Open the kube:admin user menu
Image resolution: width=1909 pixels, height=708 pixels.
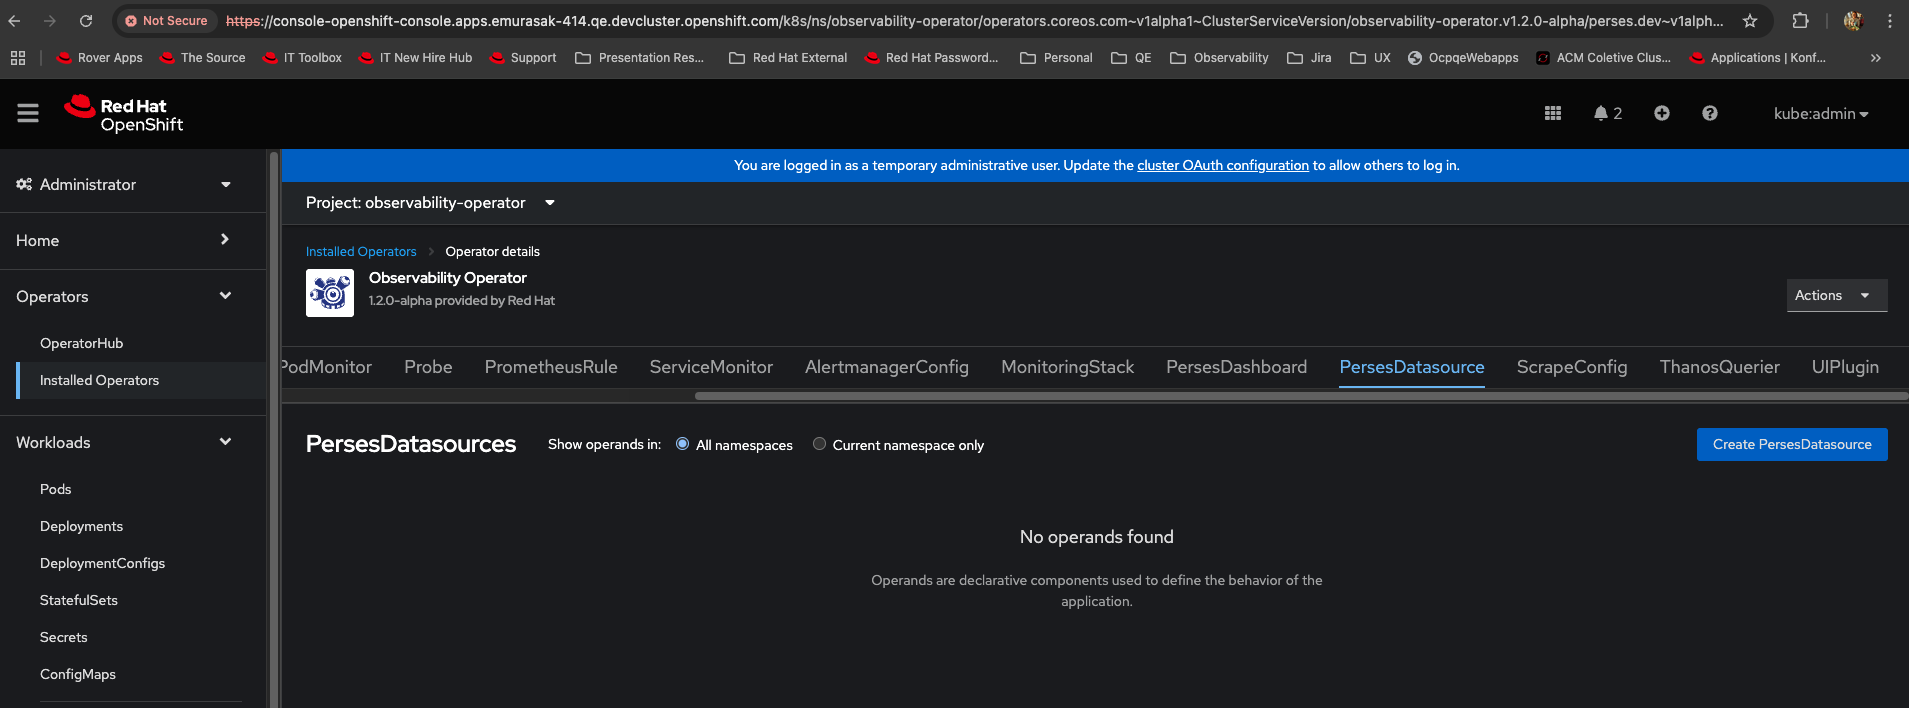coord(1821,114)
